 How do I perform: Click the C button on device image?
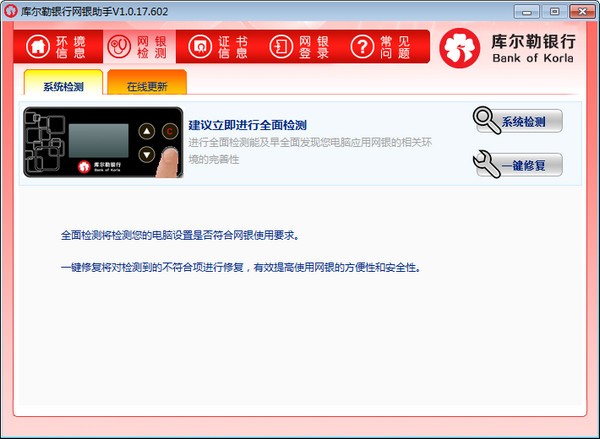pyautogui.click(x=170, y=131)
